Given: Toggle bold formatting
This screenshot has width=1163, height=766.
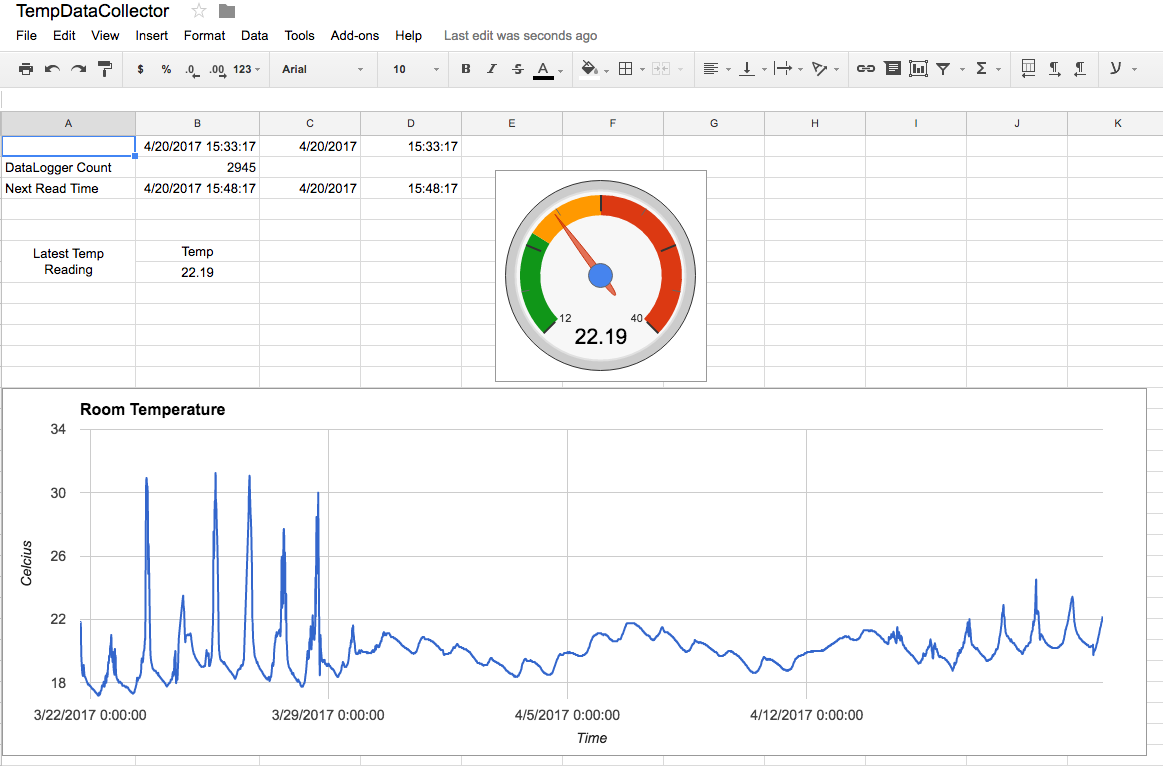Looking at the screenshot, I should tap(465, 69).
